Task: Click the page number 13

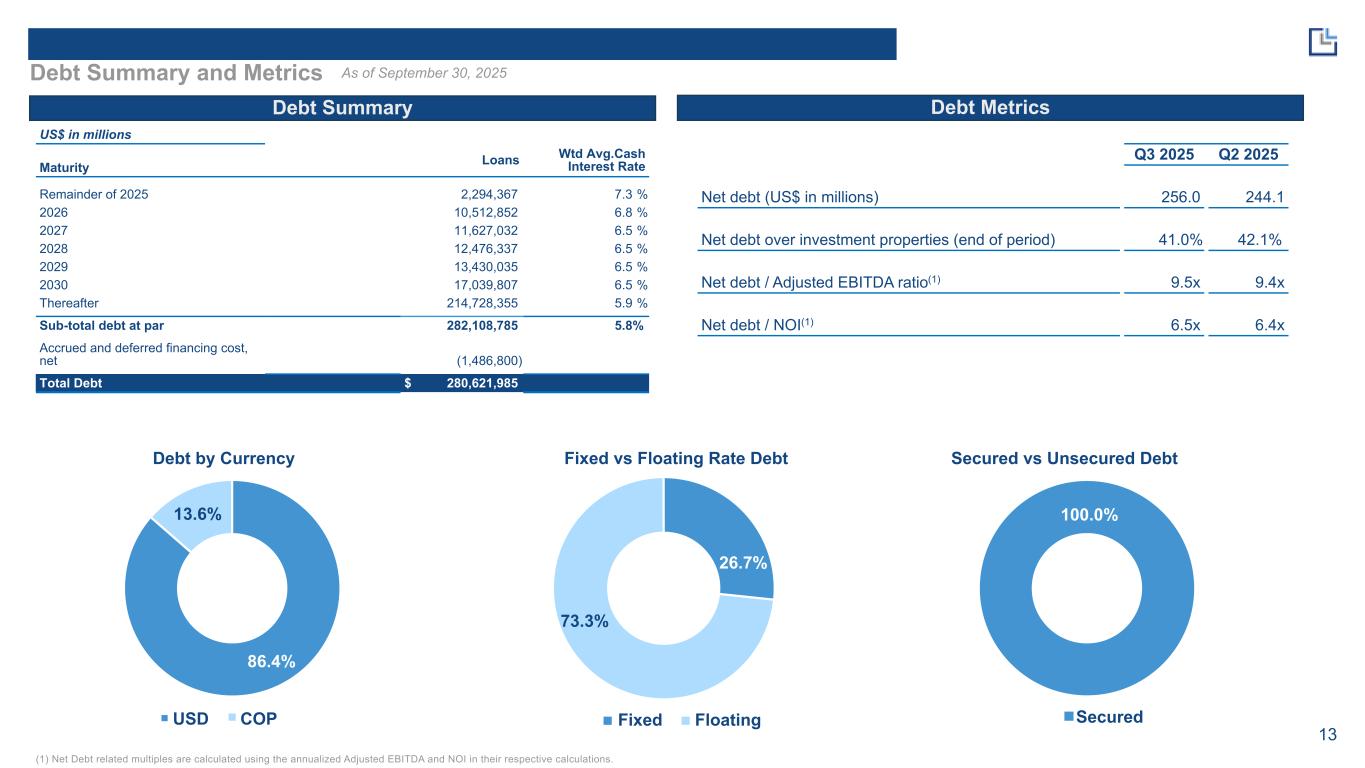Action: [1327, 736]
